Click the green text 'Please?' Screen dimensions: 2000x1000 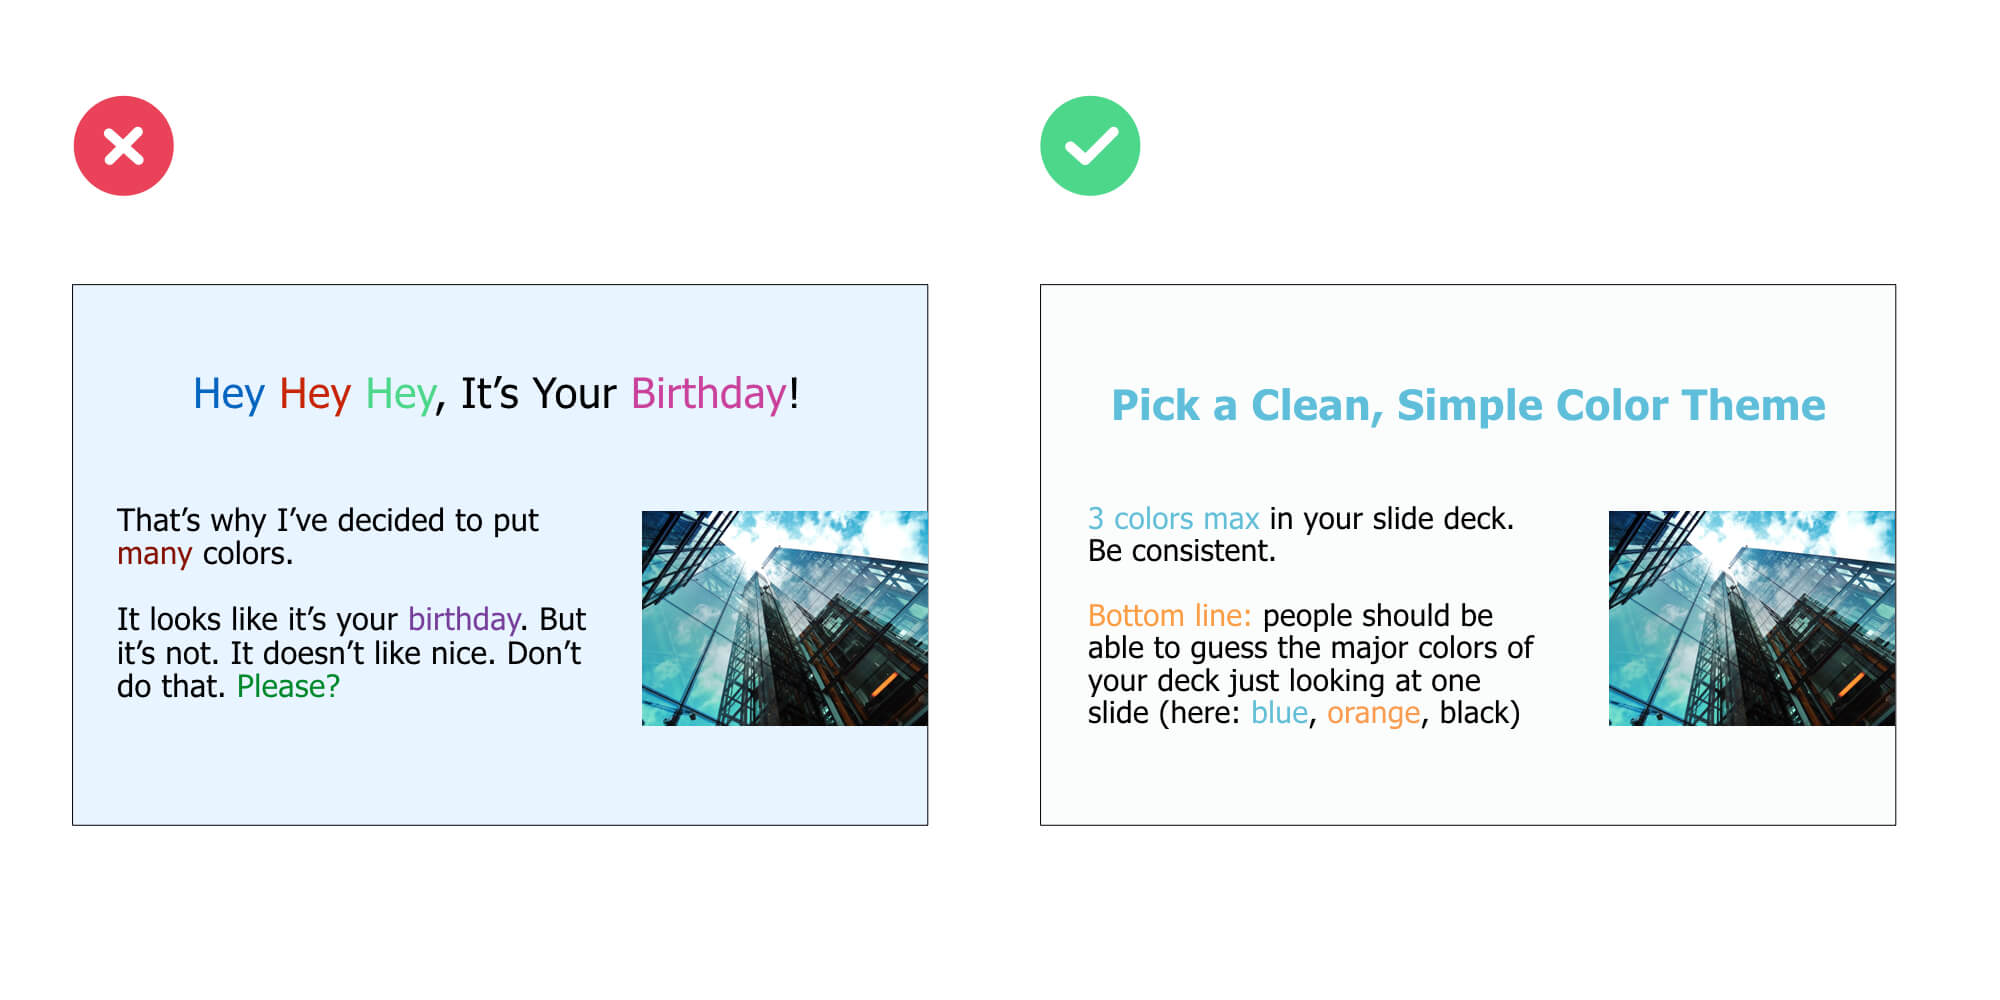coord(288,686)
